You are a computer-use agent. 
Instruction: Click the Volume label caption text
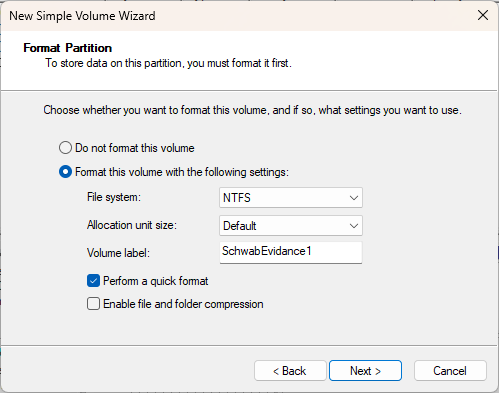point(118,253)
